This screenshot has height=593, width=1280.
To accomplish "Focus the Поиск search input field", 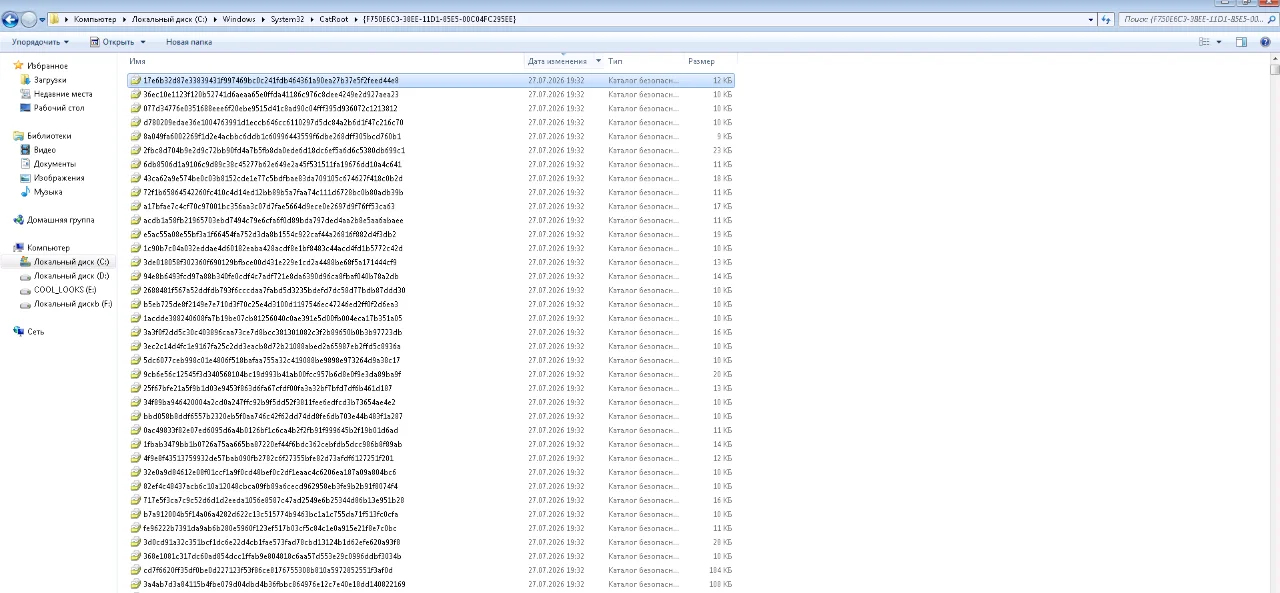I will [1192, 19].
